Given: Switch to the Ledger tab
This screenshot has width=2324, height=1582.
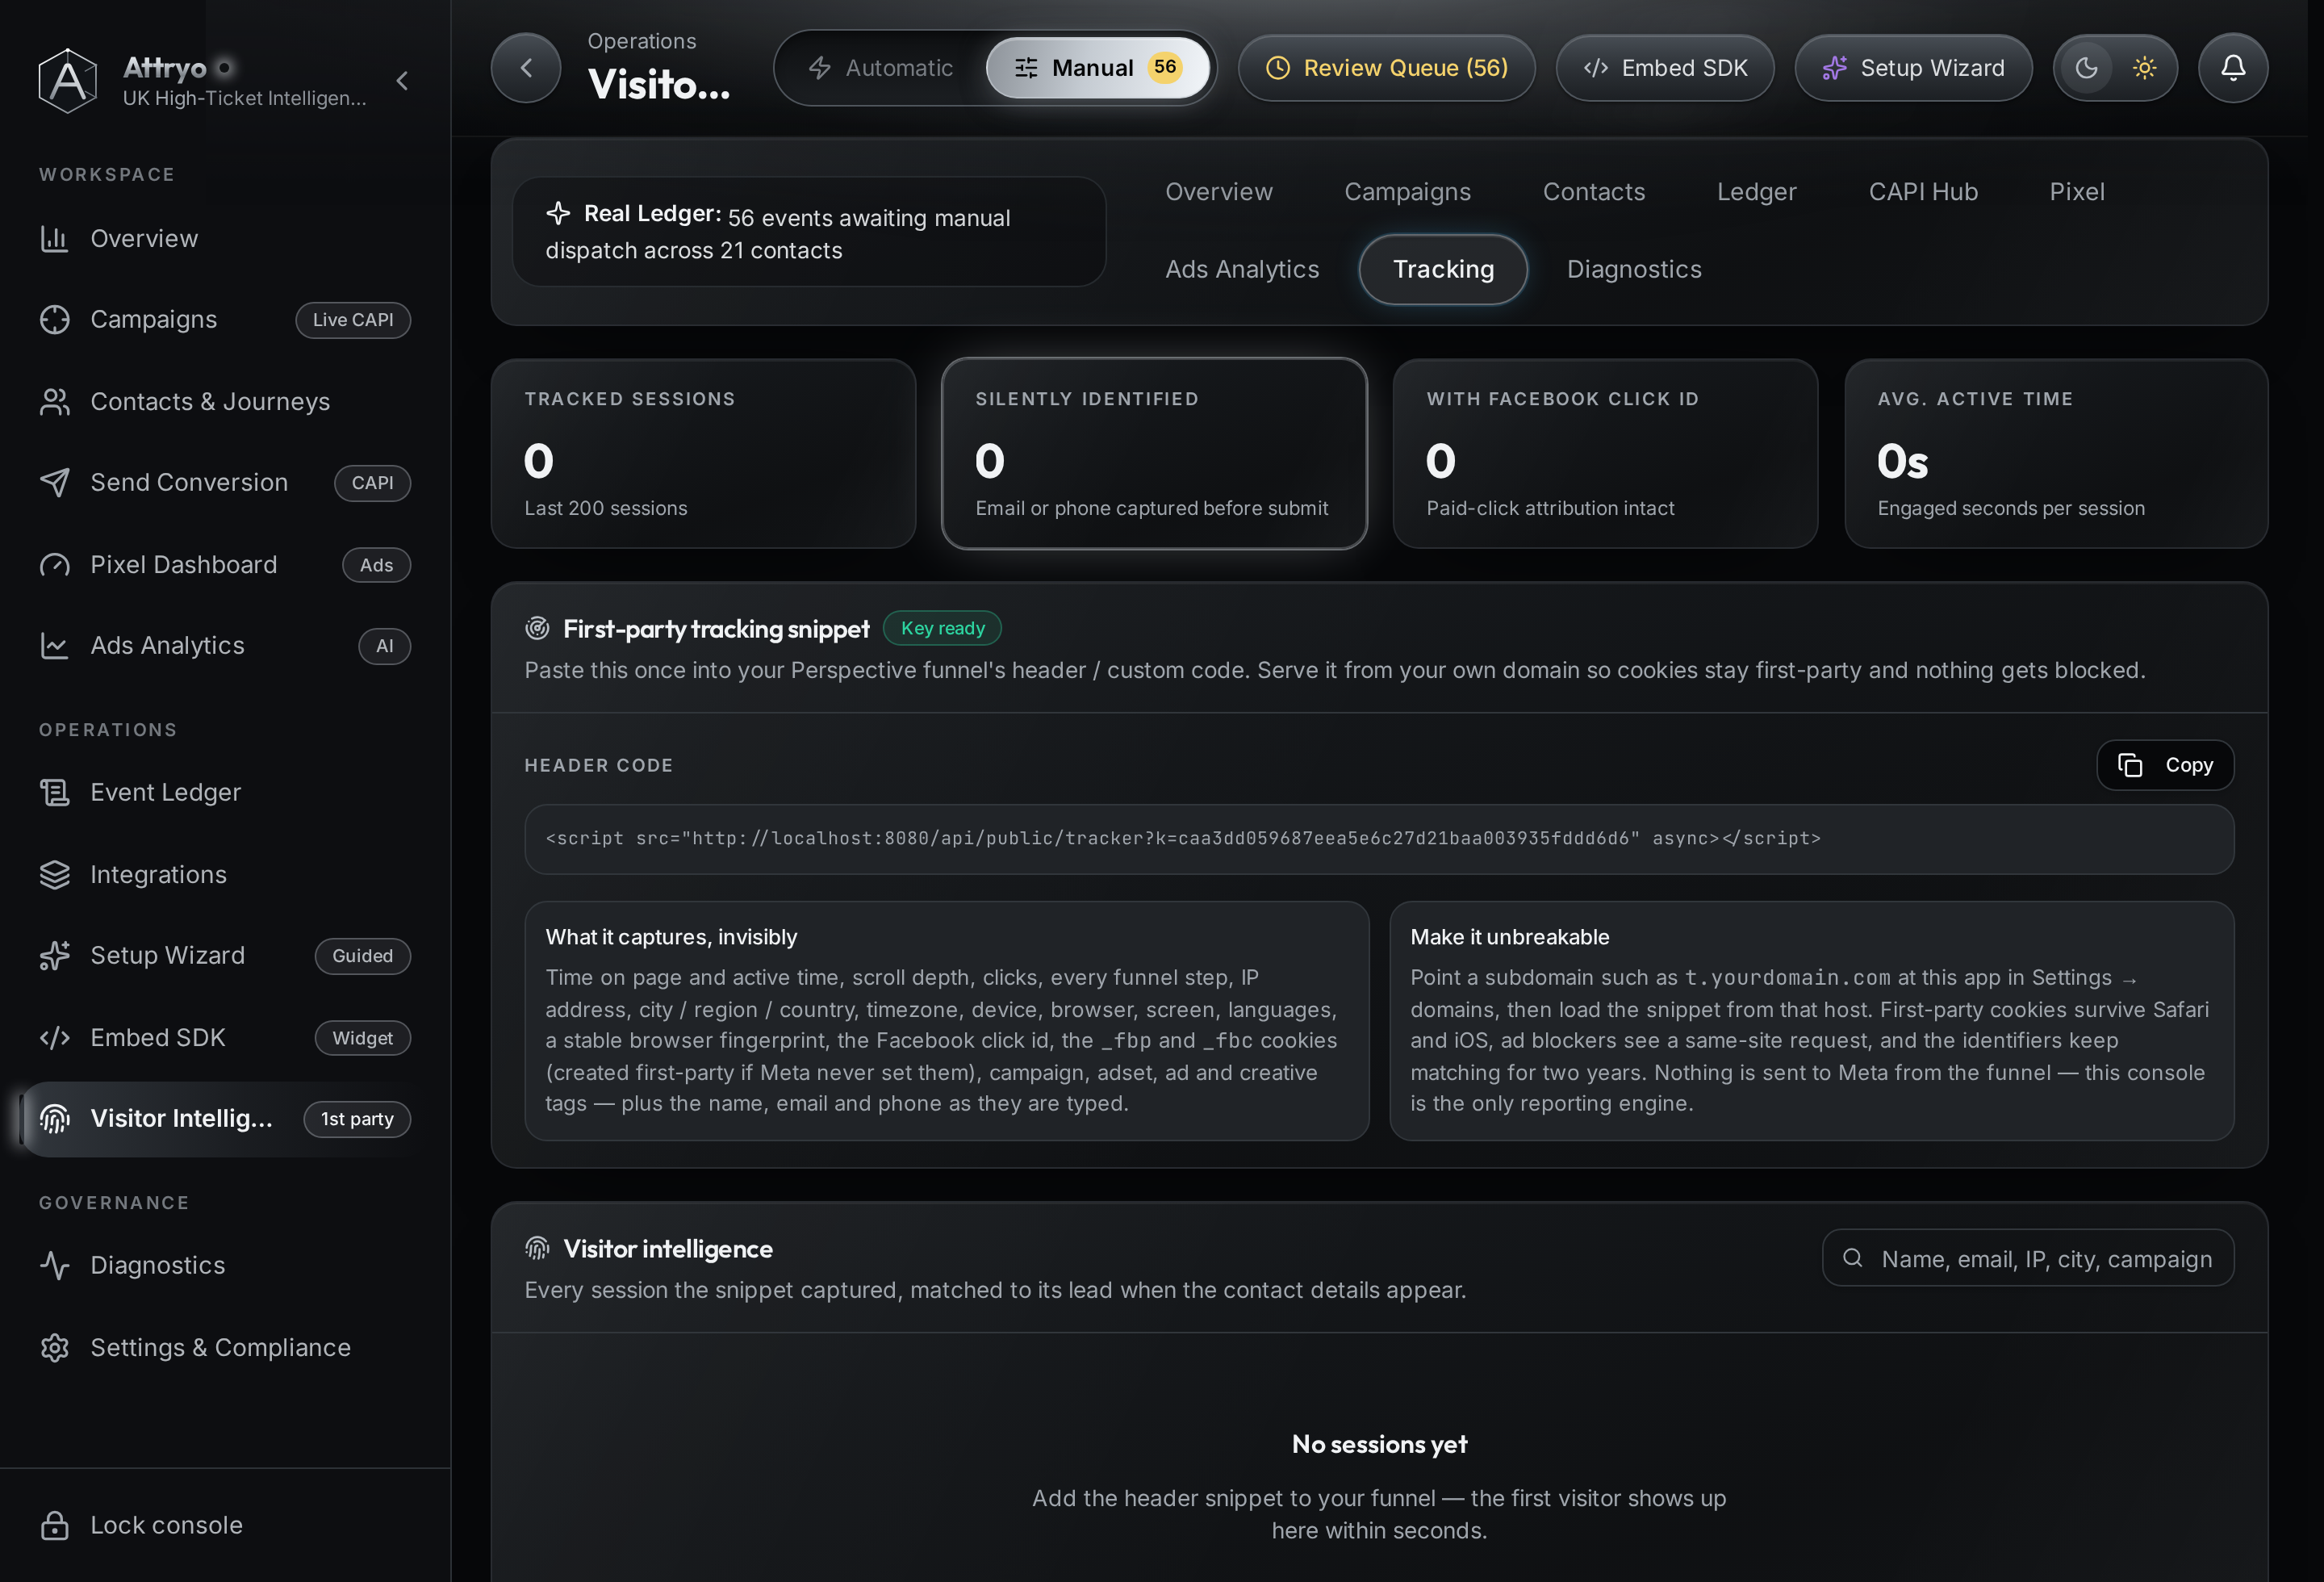Looking at the screenshot, I should [1756, 191].
